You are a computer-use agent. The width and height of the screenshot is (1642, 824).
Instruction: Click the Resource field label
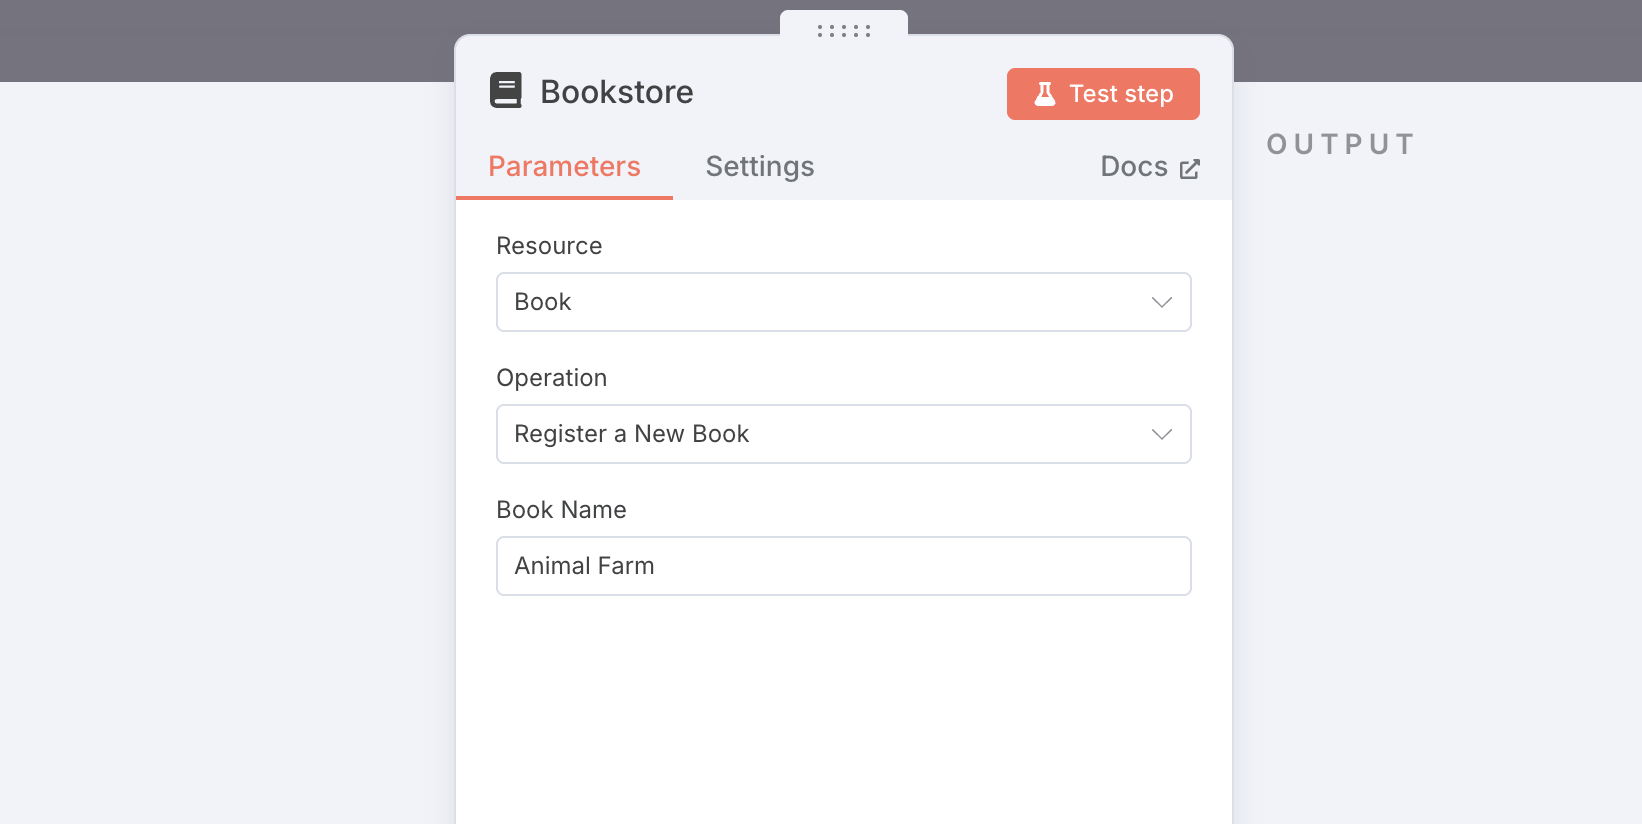pos(549,246)
